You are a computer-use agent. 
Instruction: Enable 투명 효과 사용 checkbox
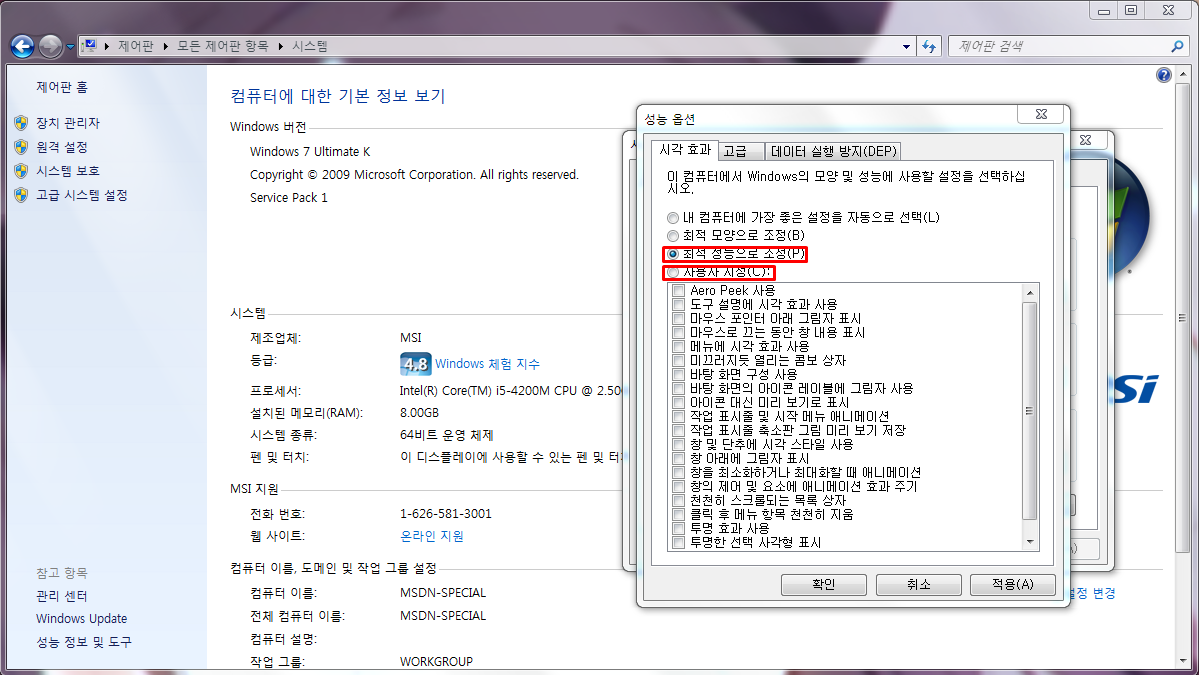click(678, 528)
